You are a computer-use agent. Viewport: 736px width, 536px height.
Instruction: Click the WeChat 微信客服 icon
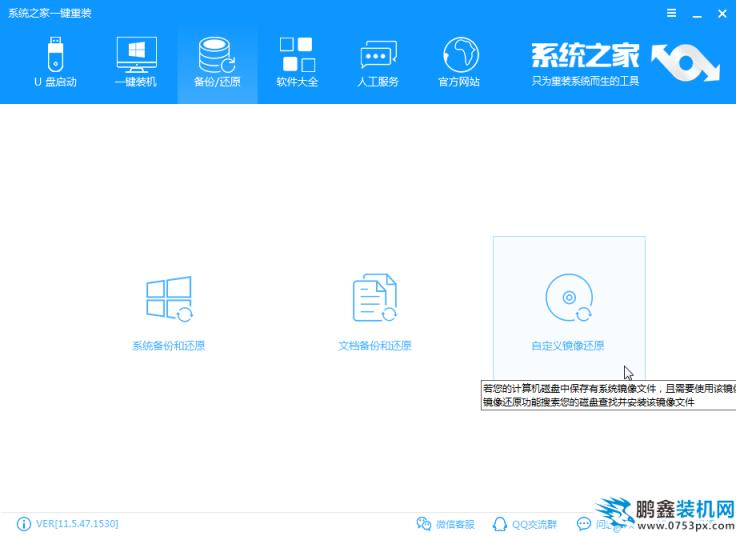424,523
